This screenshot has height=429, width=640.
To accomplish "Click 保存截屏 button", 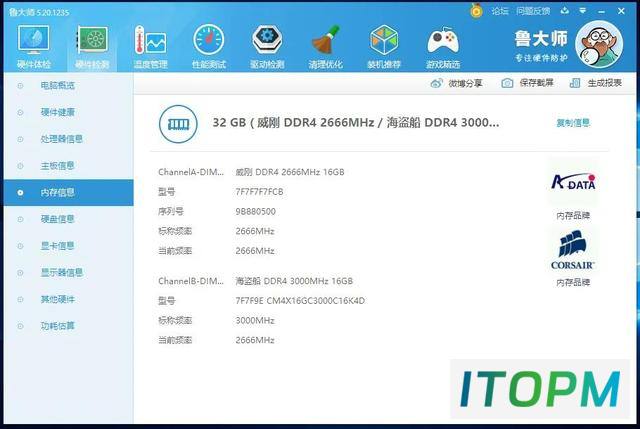I will click(527, 83).
